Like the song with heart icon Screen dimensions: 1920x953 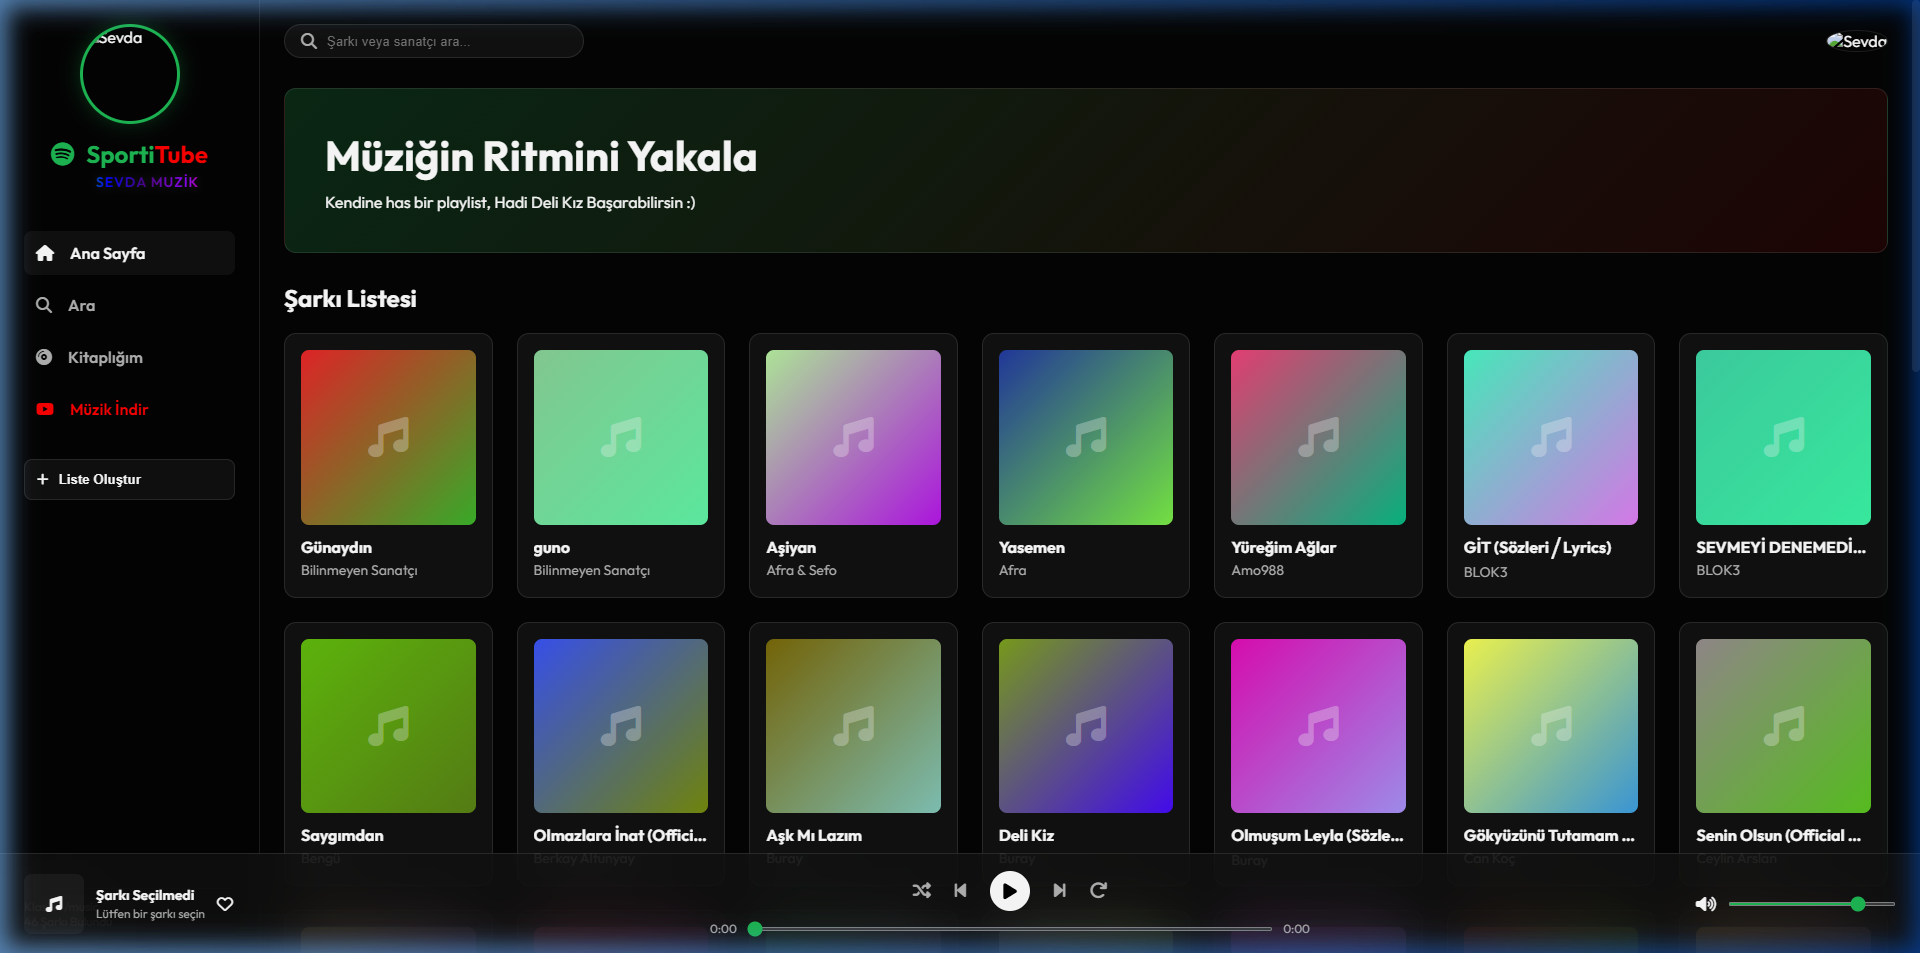point(225,904)
